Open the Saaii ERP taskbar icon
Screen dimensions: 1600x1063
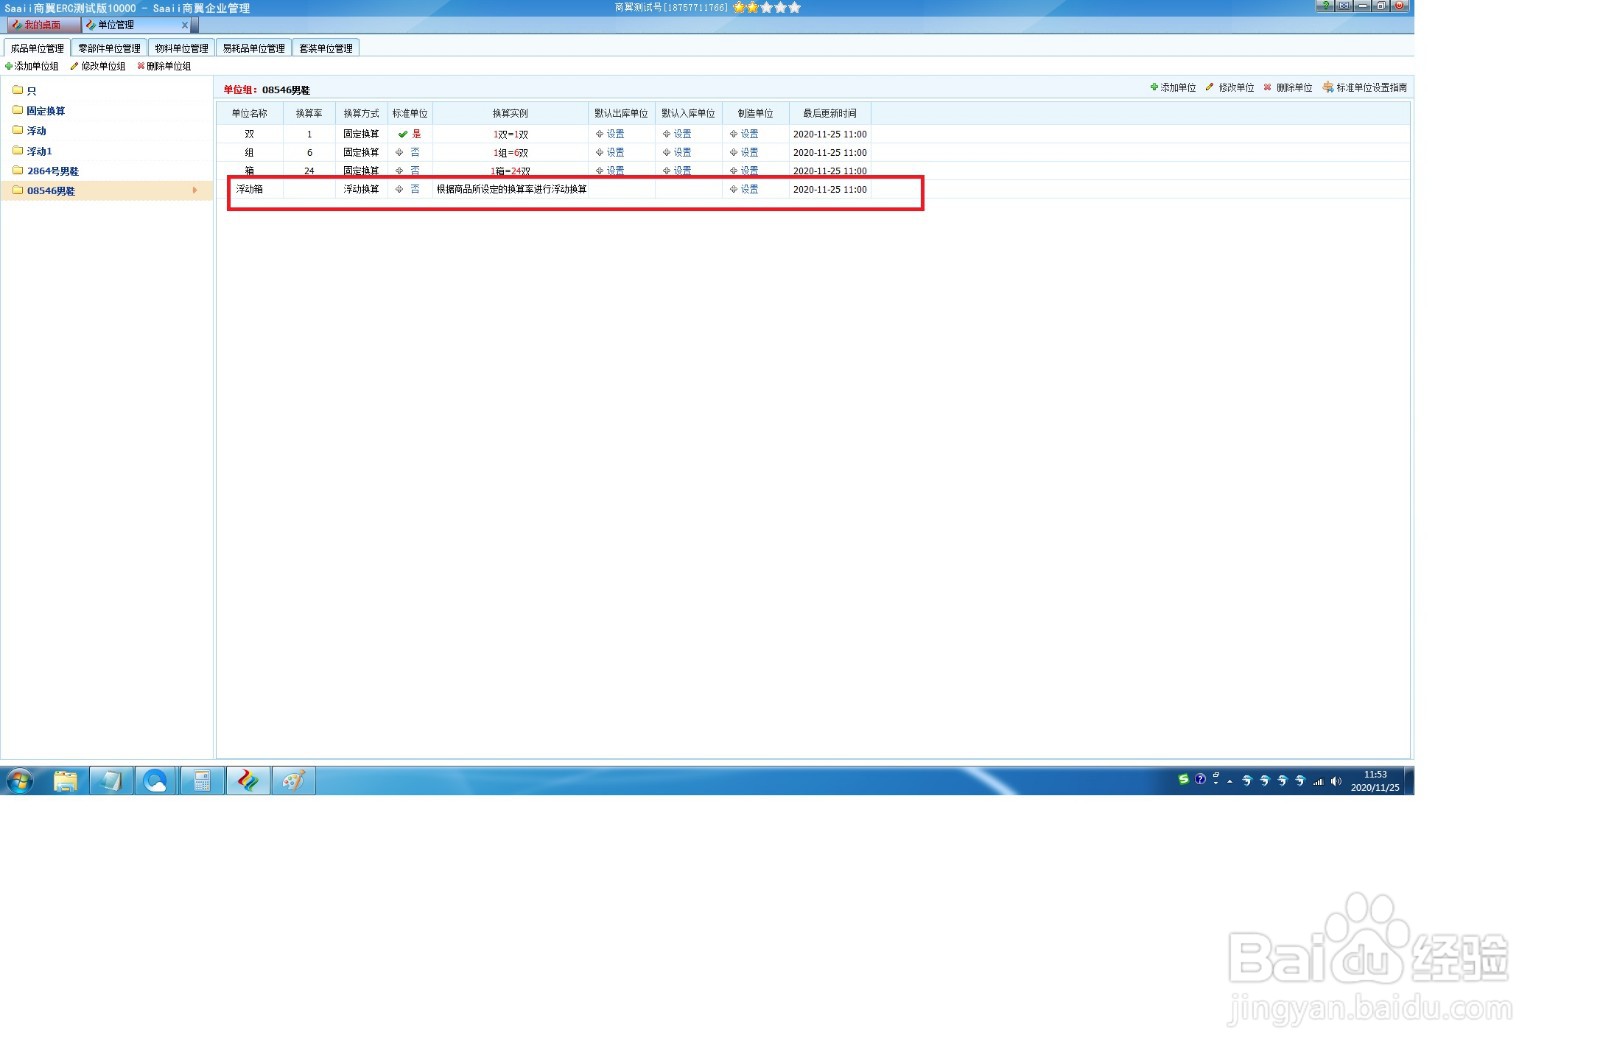(248, 781)
